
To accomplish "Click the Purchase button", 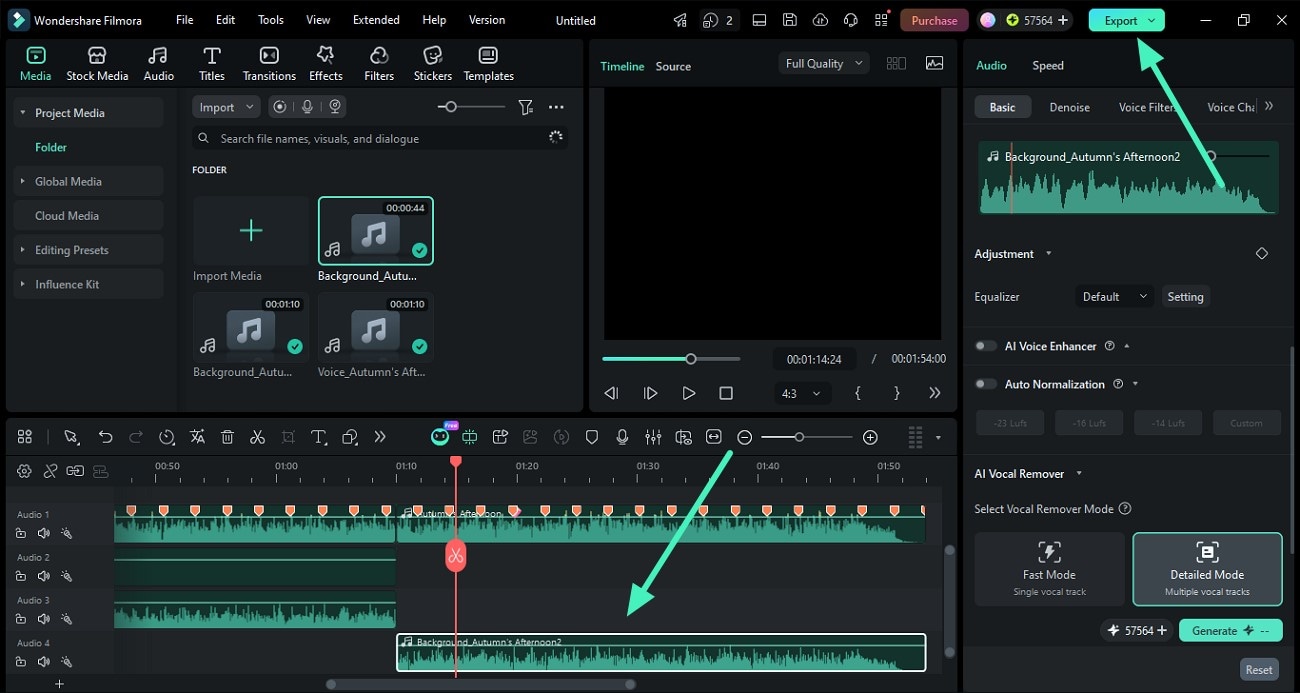I will pos(934,20).
